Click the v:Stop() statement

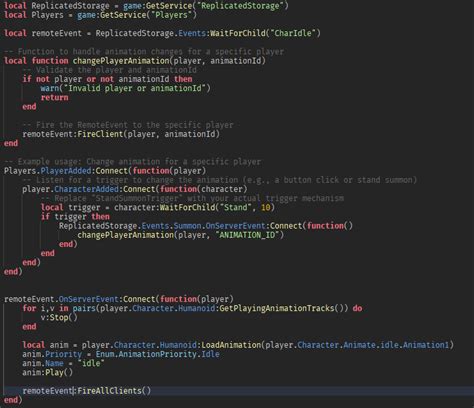pos(59,318)
